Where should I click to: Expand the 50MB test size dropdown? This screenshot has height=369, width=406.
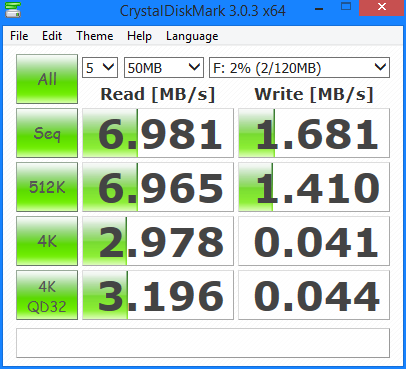point(164,68)
